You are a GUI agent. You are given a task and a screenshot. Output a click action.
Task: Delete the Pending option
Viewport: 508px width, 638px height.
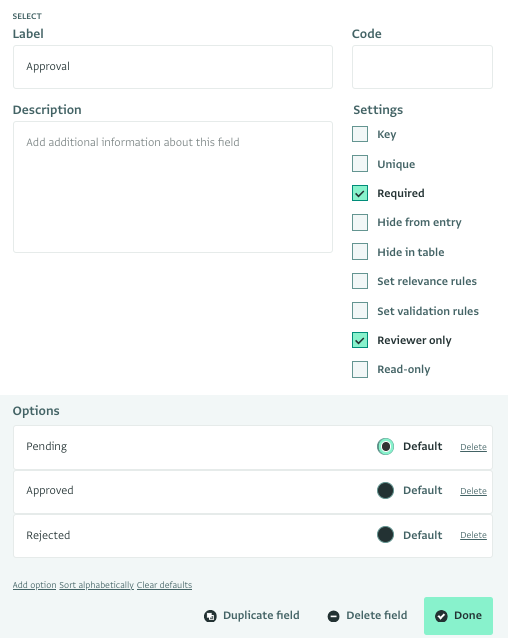[x=473, y=447]
